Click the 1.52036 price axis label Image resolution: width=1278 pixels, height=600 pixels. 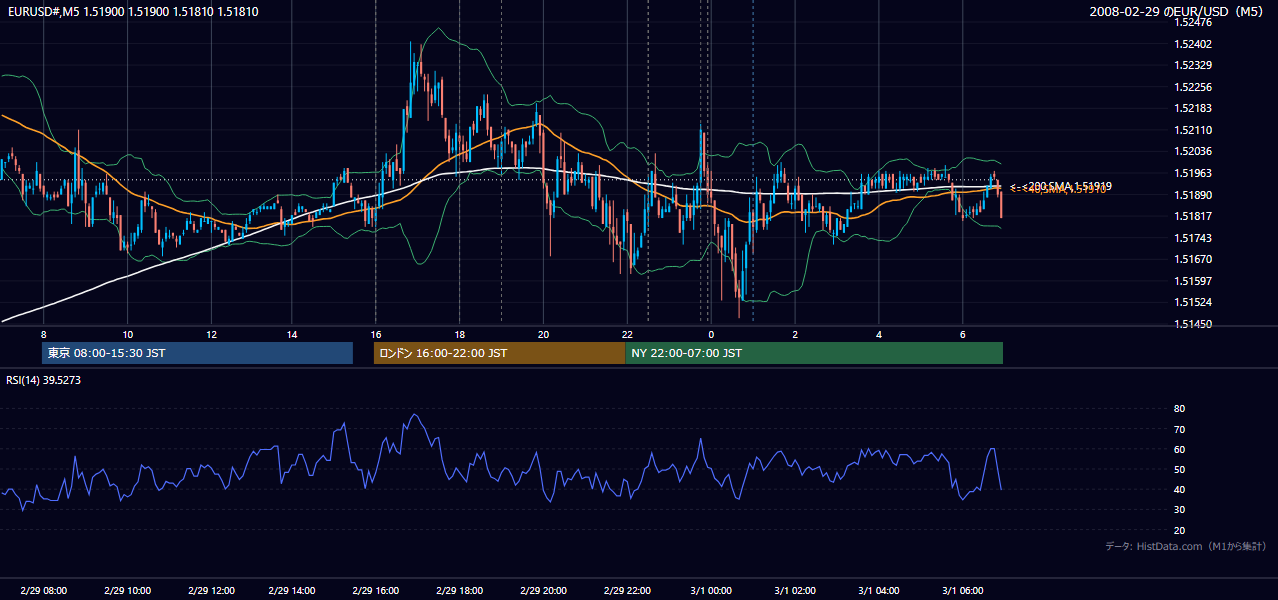(1193, 151)
